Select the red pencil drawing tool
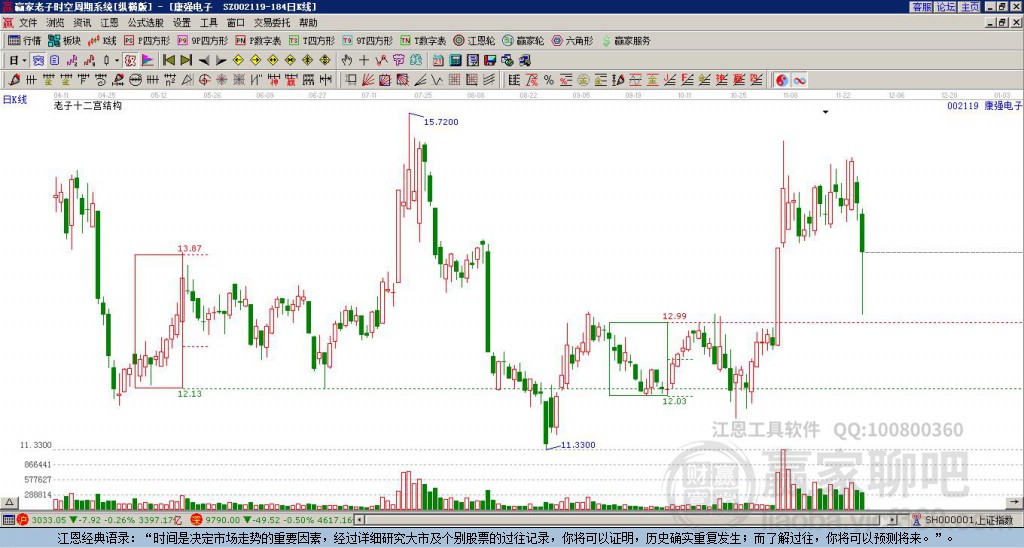The width and height of the screenshot is (1024, 548). pos(14,80)
